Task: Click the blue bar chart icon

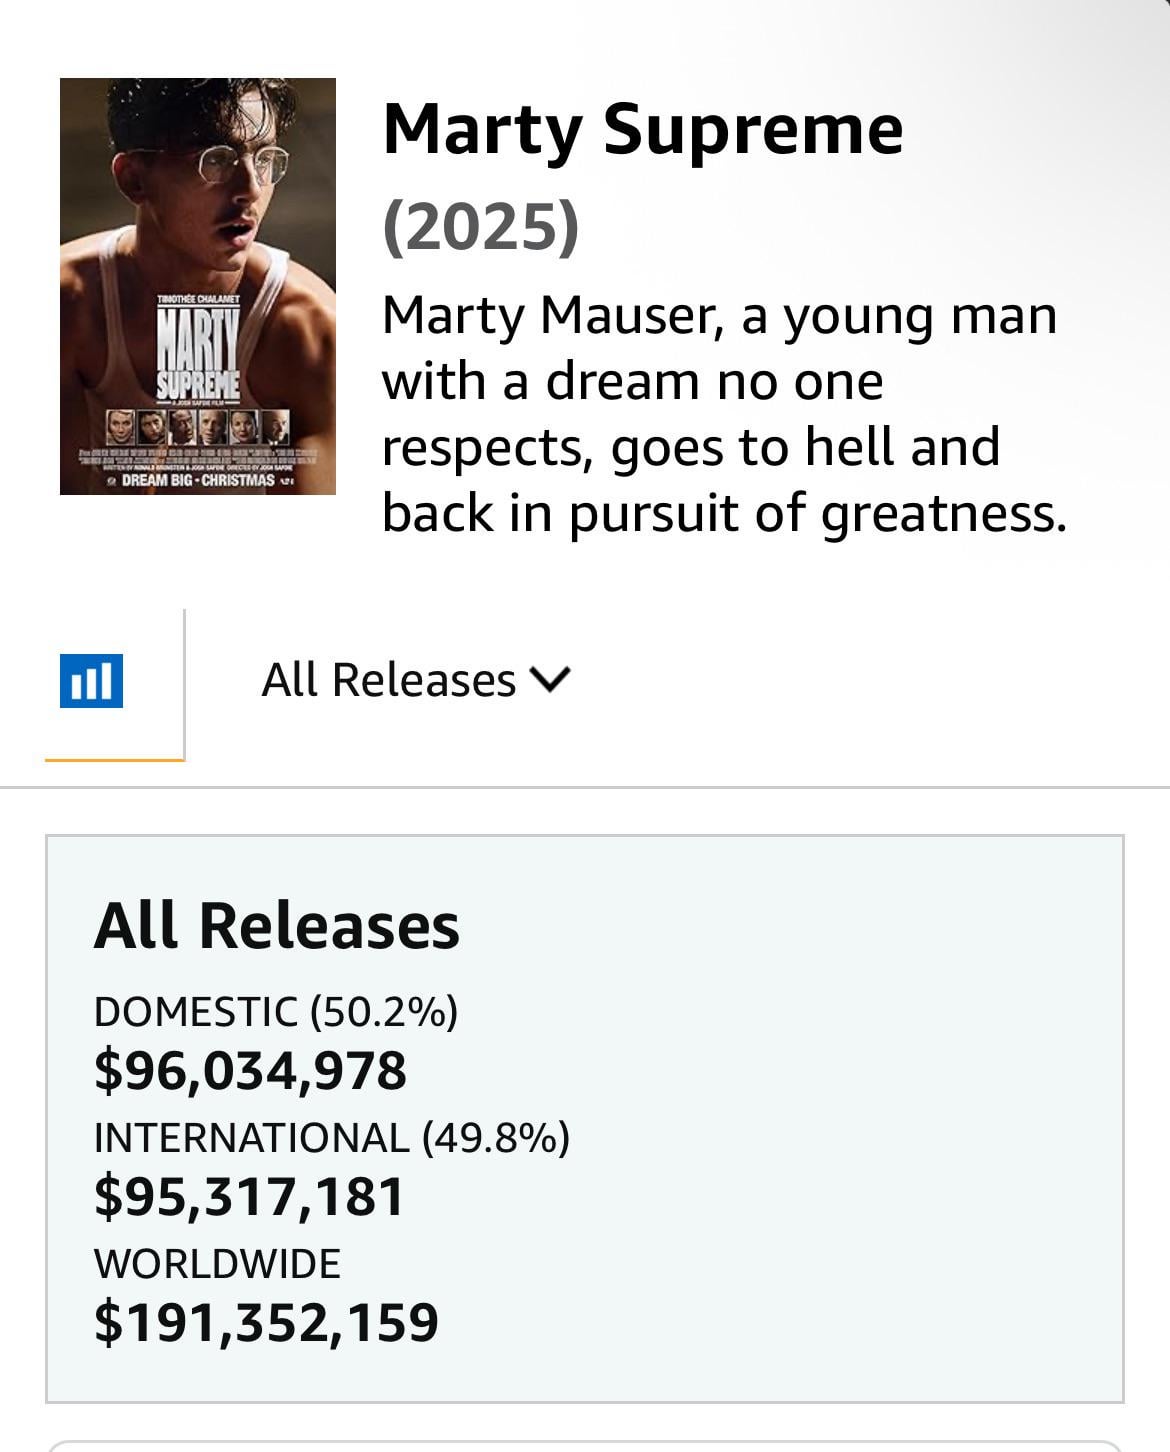Action: 91,681
